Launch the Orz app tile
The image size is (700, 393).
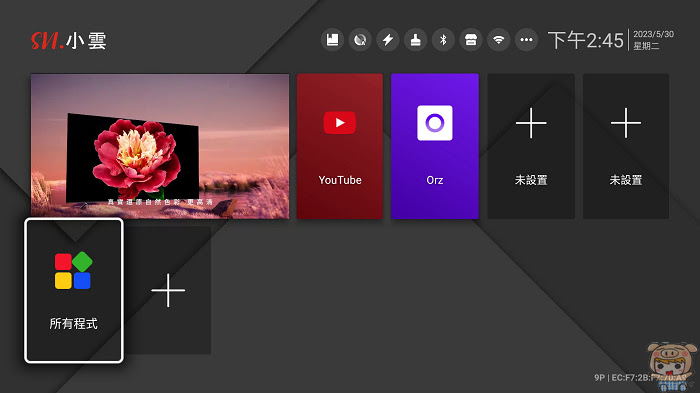pyautogui.click(x=435, y=146)
